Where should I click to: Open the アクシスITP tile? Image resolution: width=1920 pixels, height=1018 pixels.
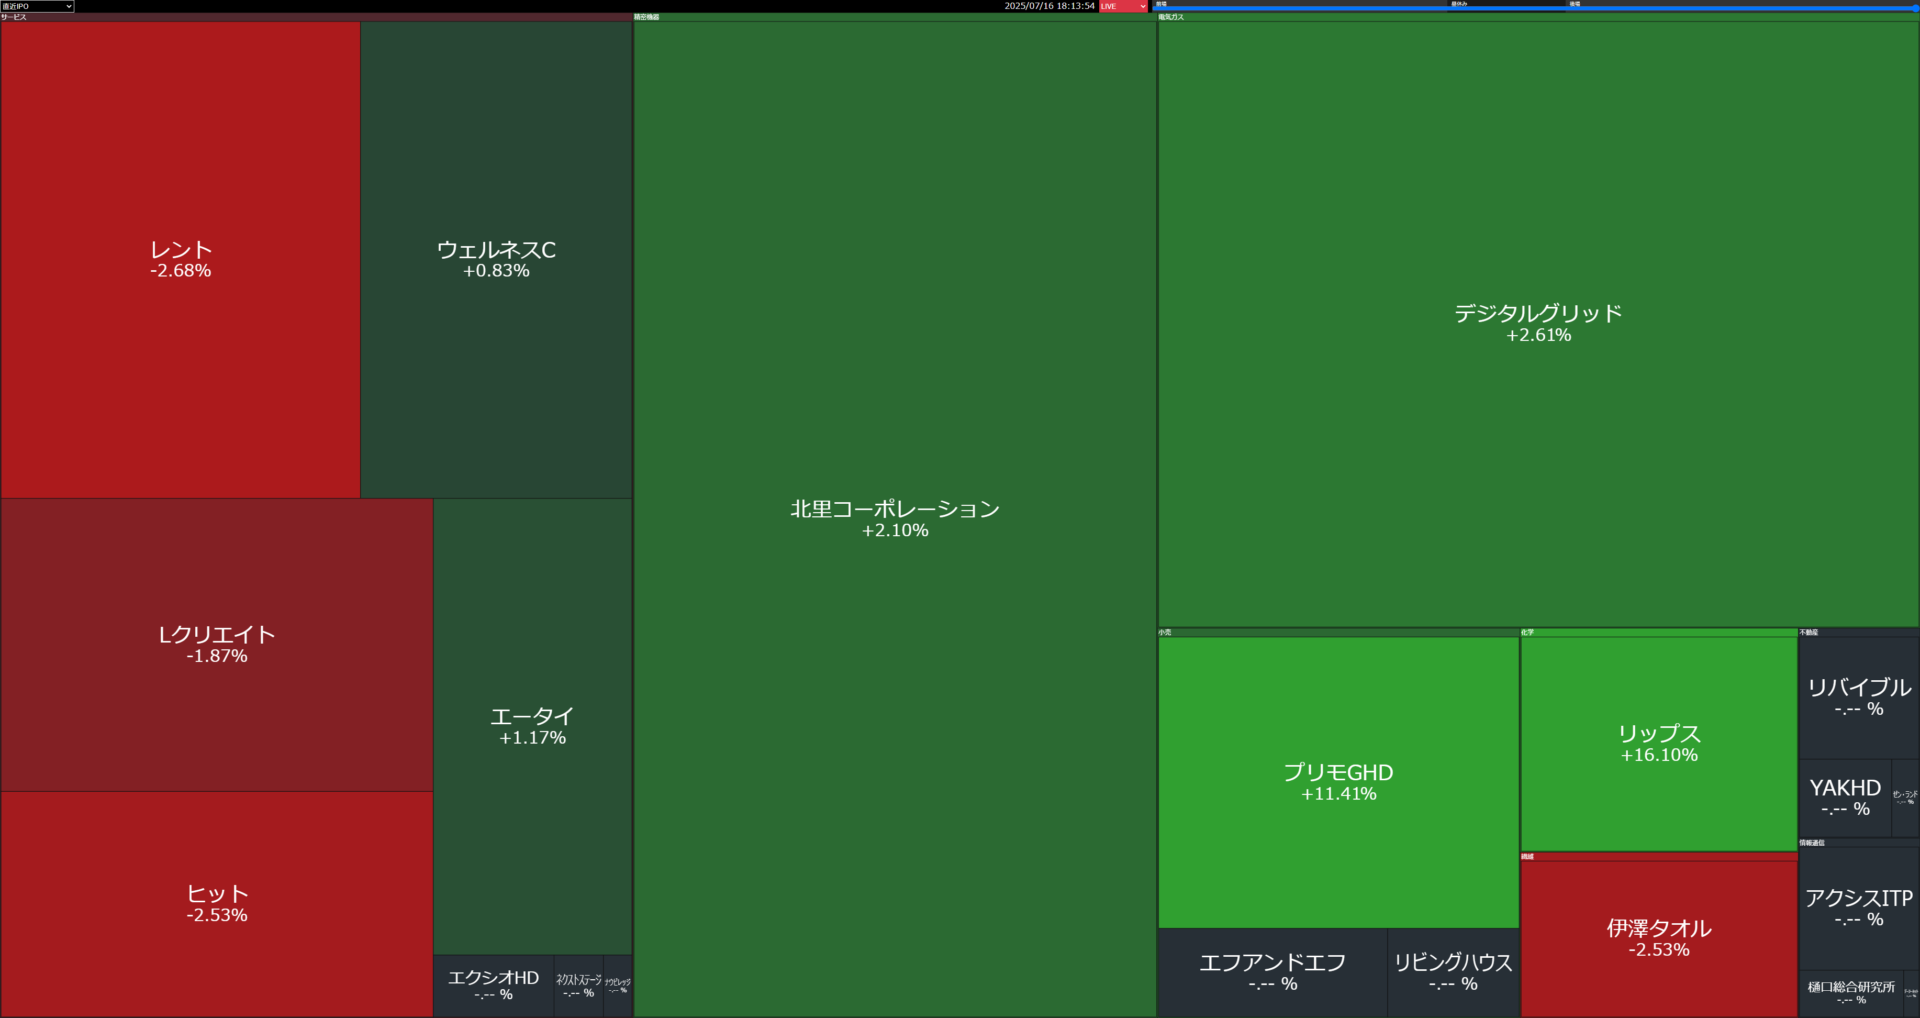[x=1859, y=908]
